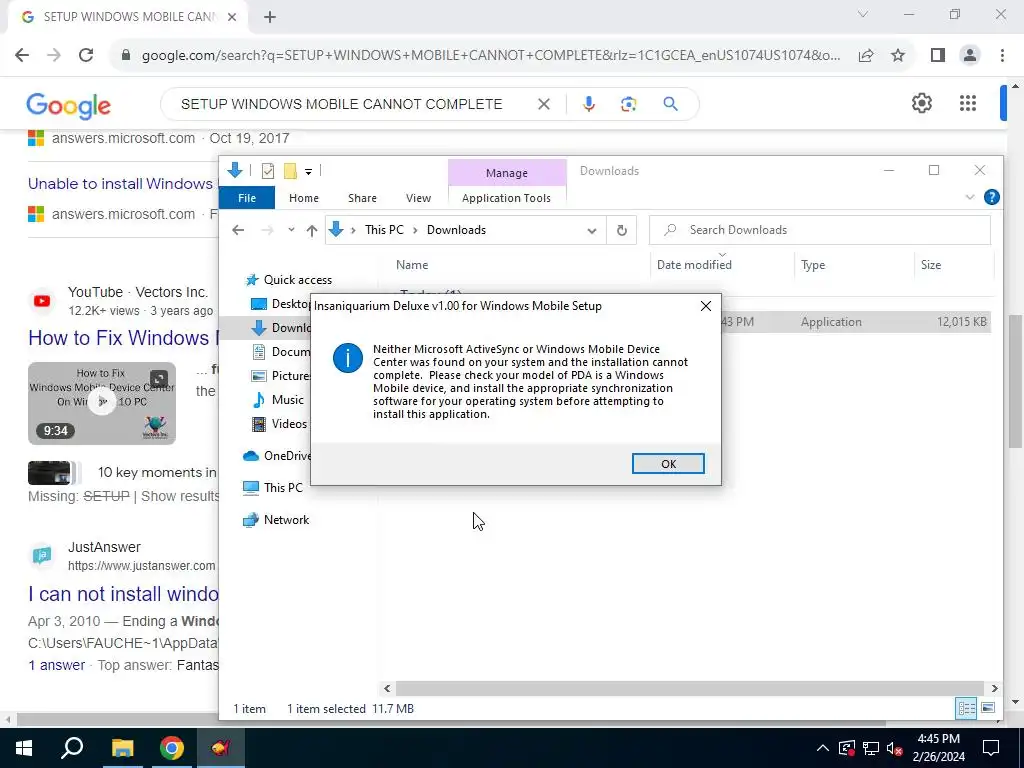1024x768 pixels.
Task: Search by image lens icon
Action: [629, 104]
